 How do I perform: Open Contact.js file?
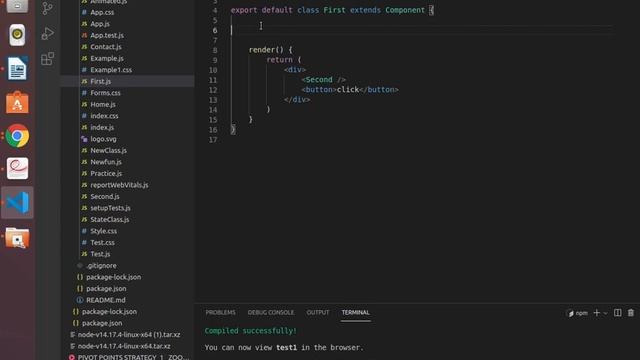(x=106, y=47)
